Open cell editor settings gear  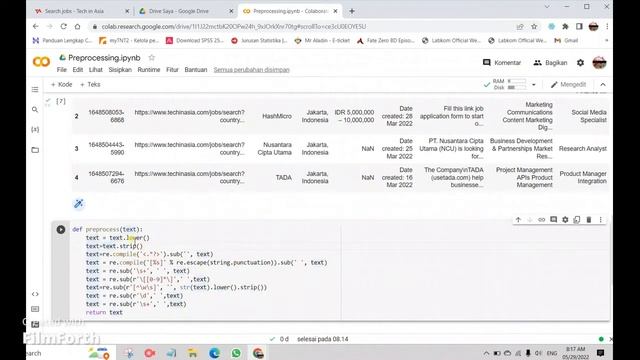[x=565, y=220]
